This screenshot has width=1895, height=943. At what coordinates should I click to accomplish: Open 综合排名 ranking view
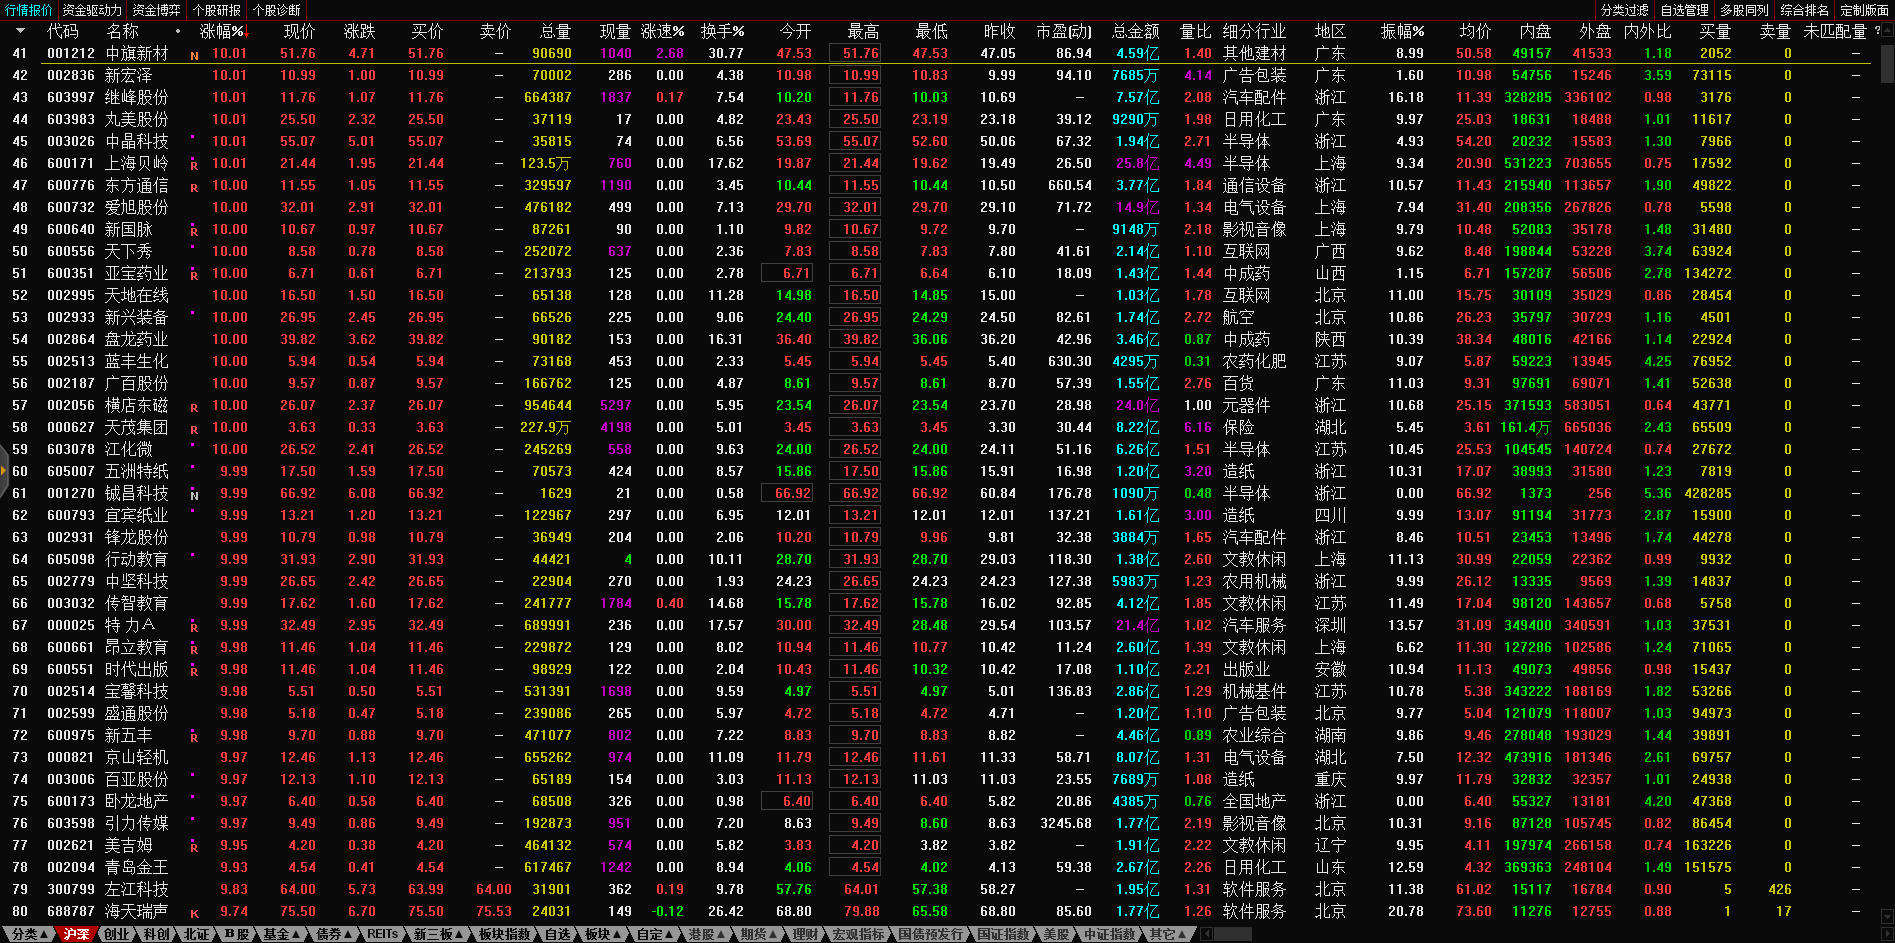1804,10
